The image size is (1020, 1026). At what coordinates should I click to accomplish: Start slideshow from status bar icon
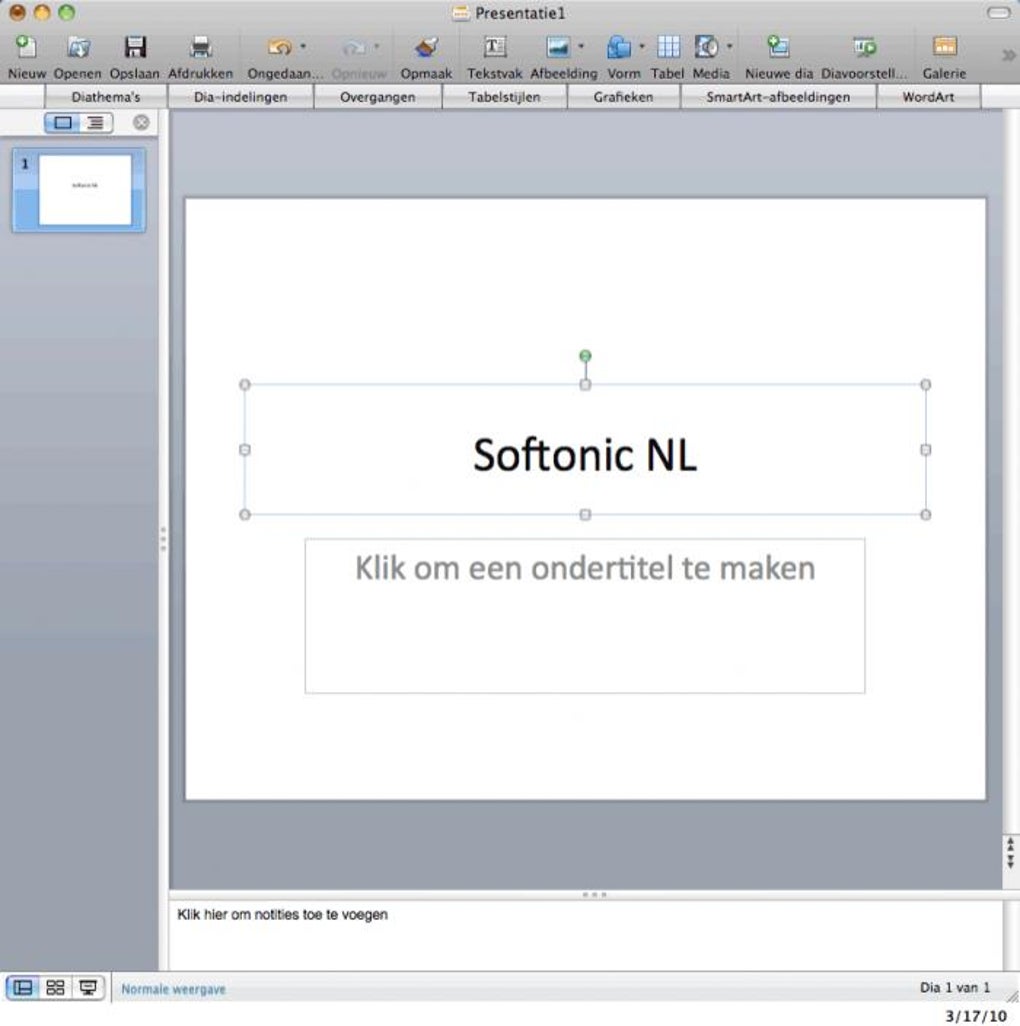click(88, 987)
